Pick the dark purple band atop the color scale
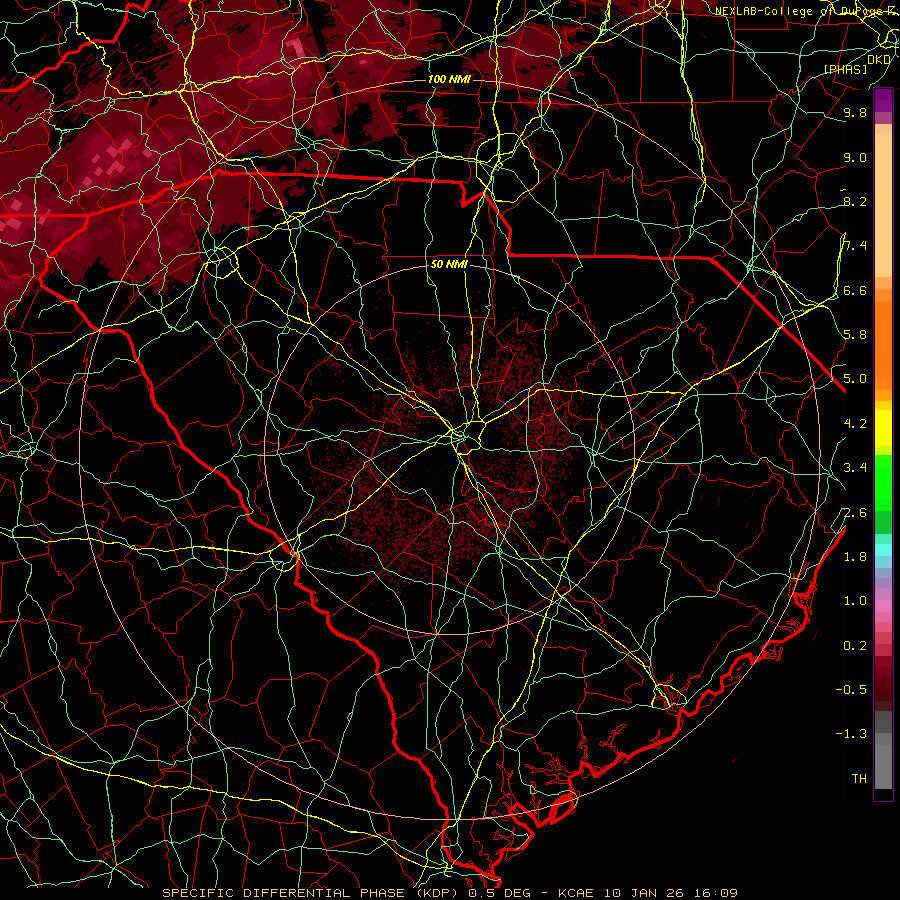The width and height of the screenshot is (900, 900). [x=883, y=100]
